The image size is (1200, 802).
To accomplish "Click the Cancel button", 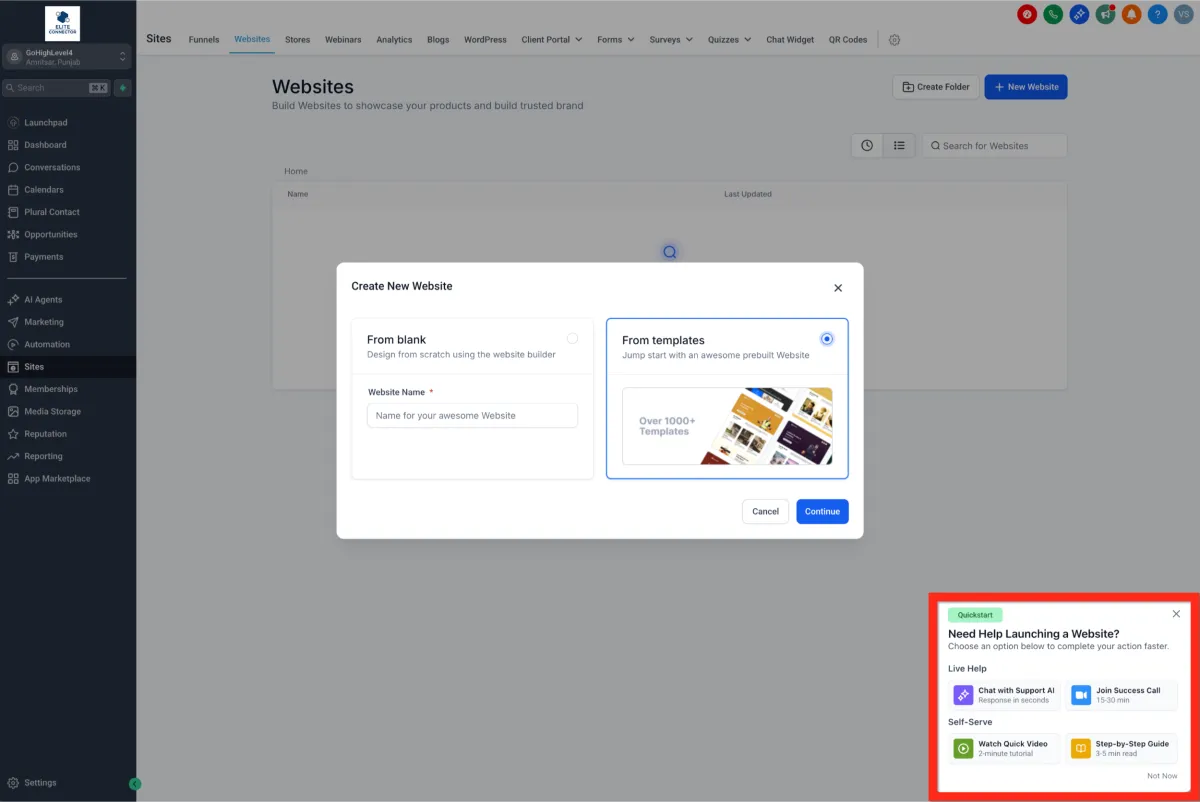I will pyautogui.click(x=765, y=511).
